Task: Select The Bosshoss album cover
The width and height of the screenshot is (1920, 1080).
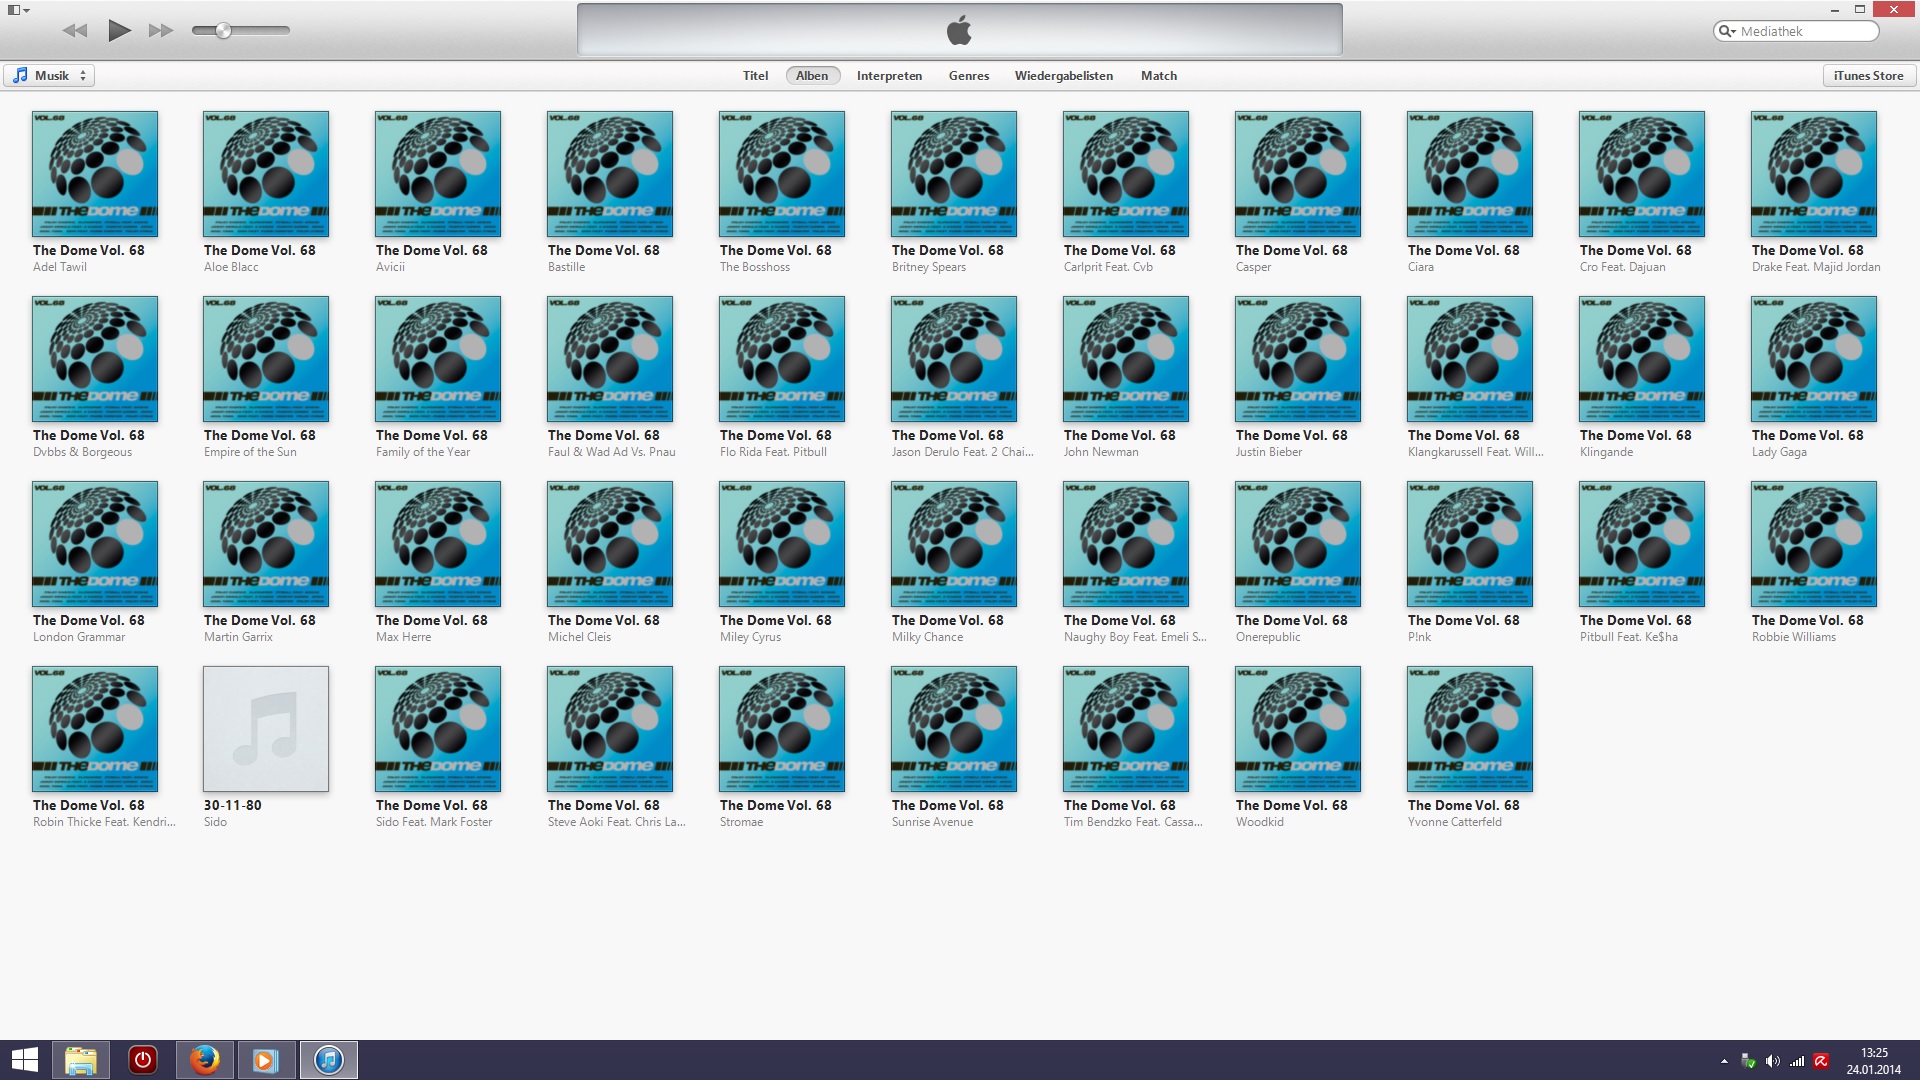Action: (782, 174)
